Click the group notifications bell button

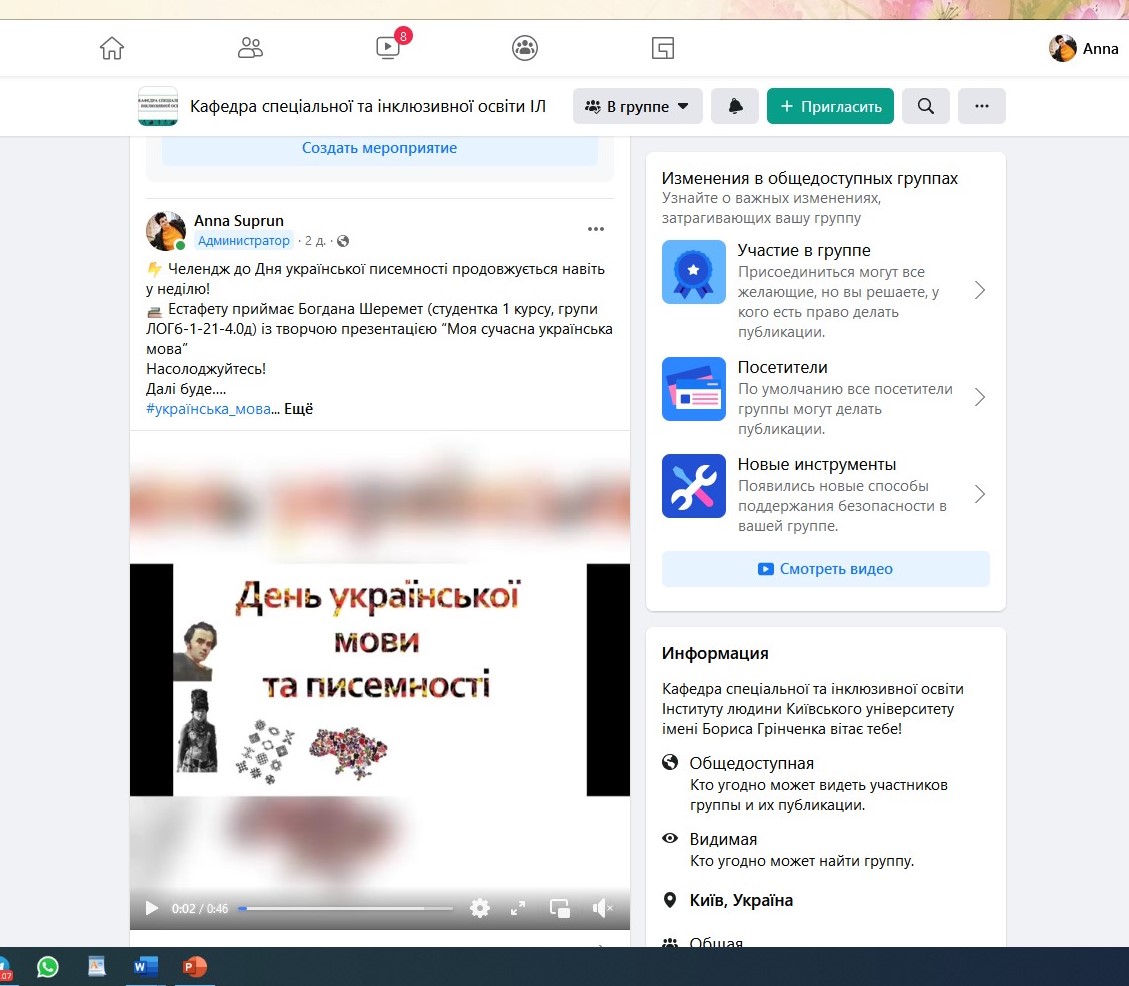[x=735, y=106]
